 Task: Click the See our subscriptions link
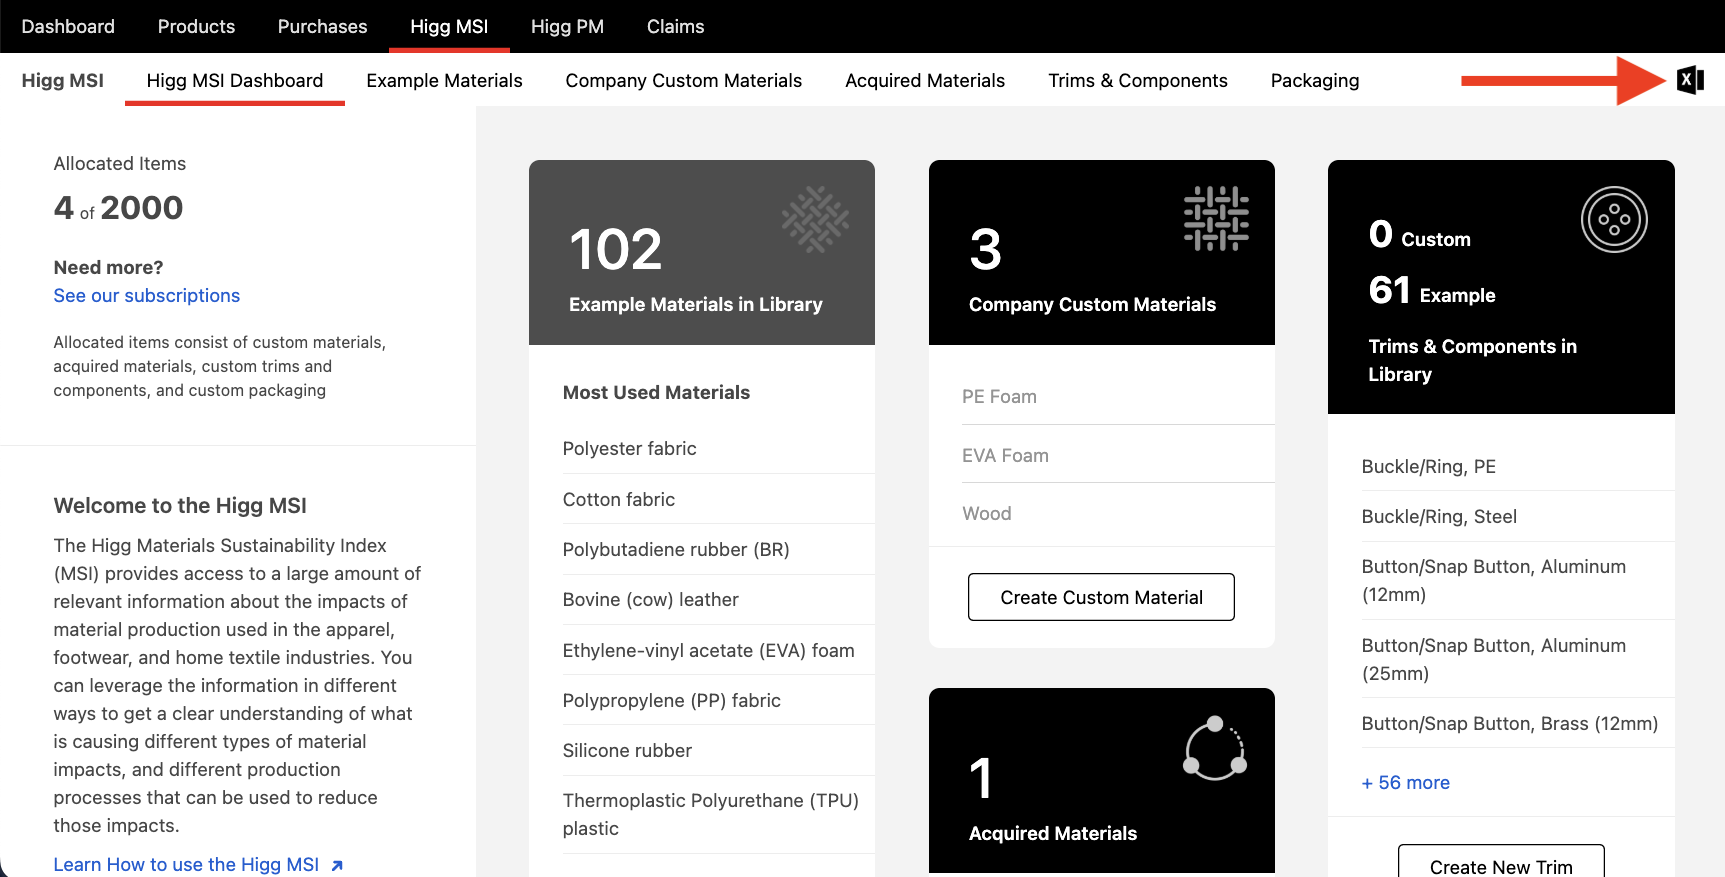(147, 295)
